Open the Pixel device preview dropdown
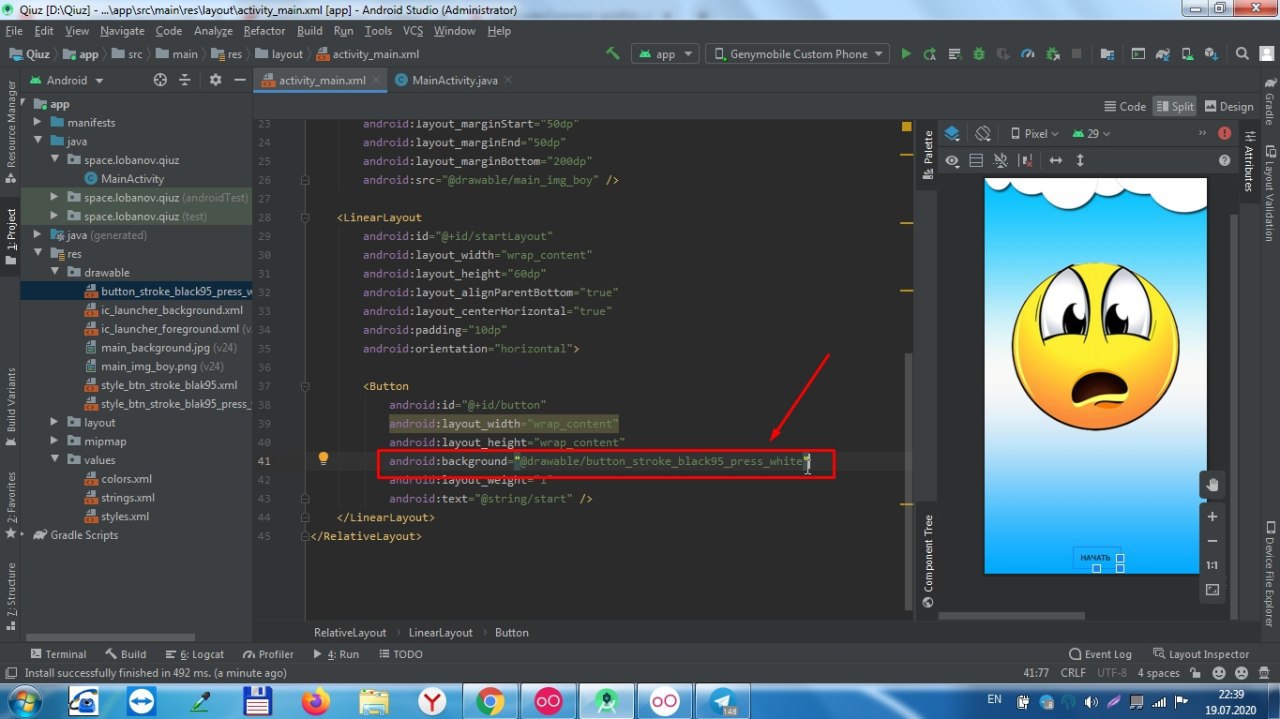Screen dimensions: 1280x719 click(1034, 133)
